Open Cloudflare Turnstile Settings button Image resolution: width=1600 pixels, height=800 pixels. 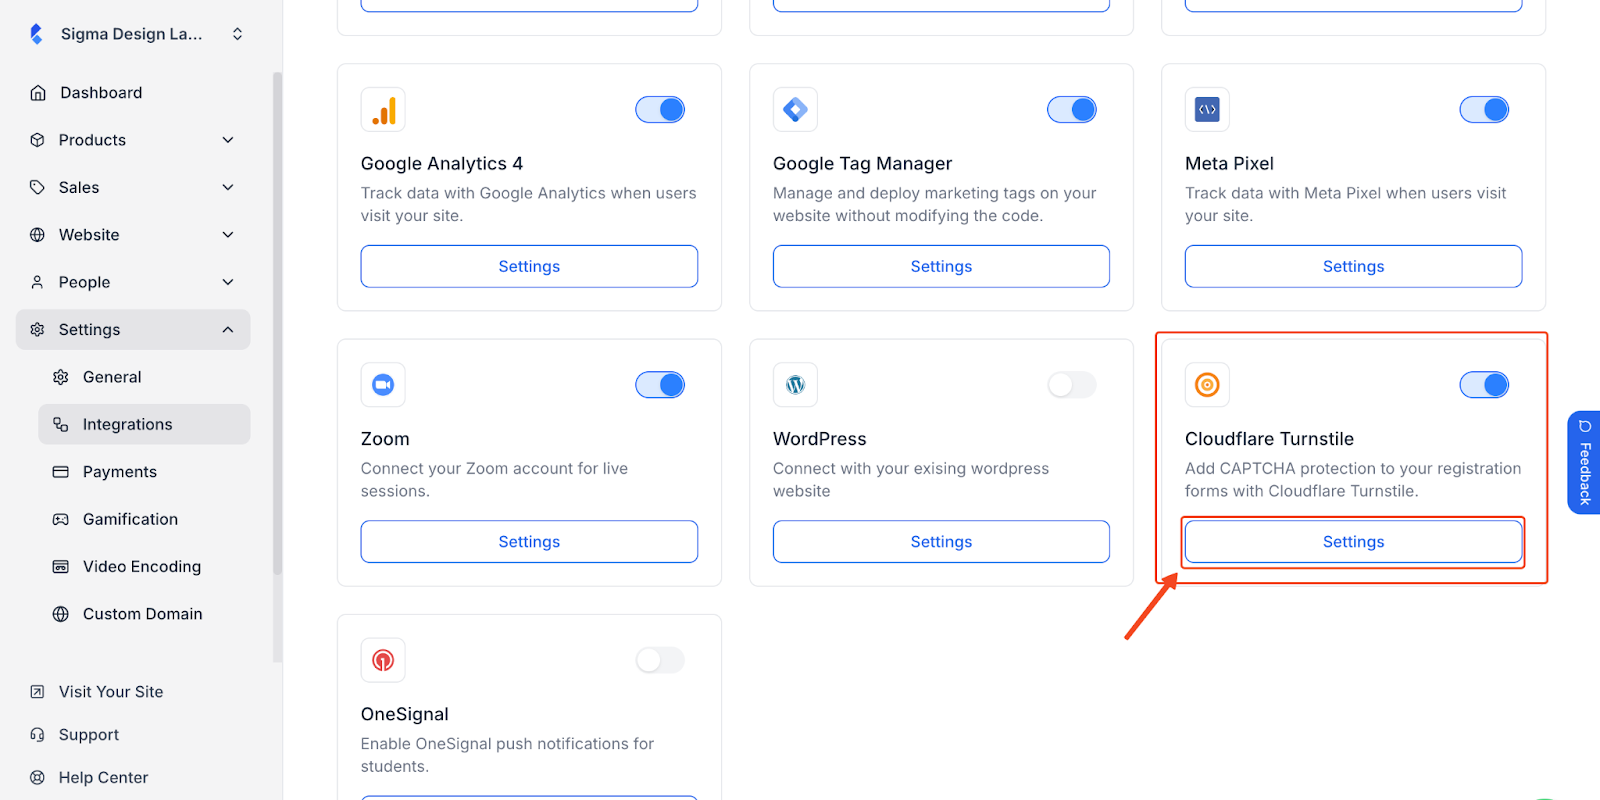1353,542
